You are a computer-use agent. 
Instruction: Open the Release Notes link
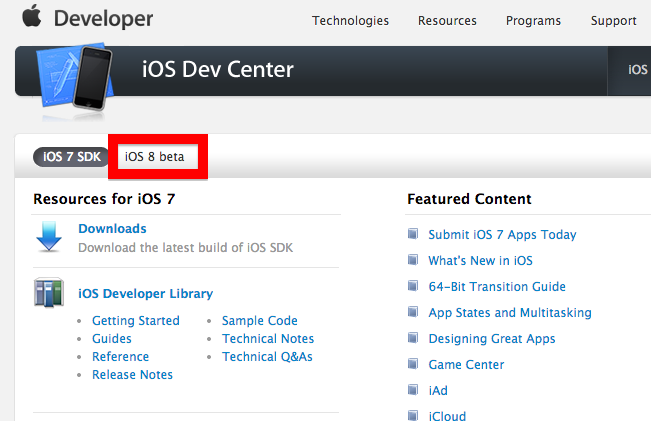[x=132, y=374]
